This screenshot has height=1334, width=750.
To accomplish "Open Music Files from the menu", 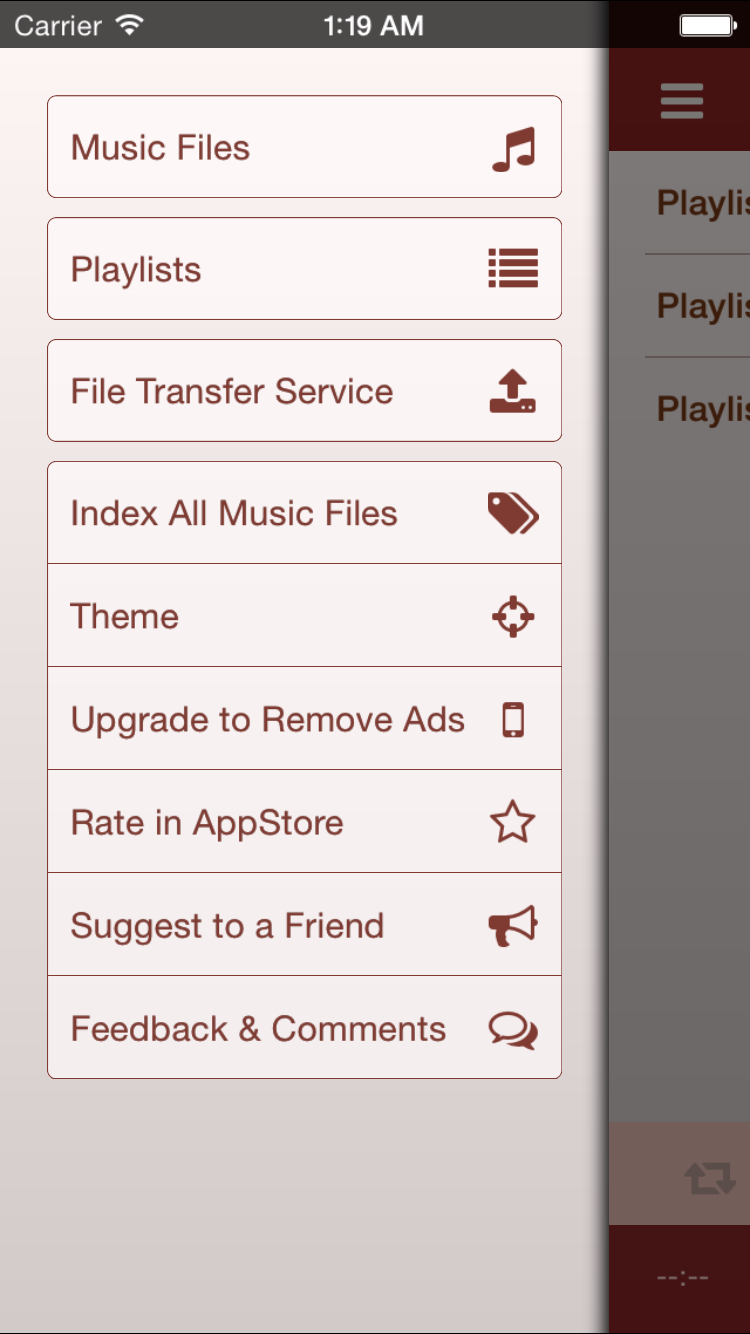I will 160,148.
